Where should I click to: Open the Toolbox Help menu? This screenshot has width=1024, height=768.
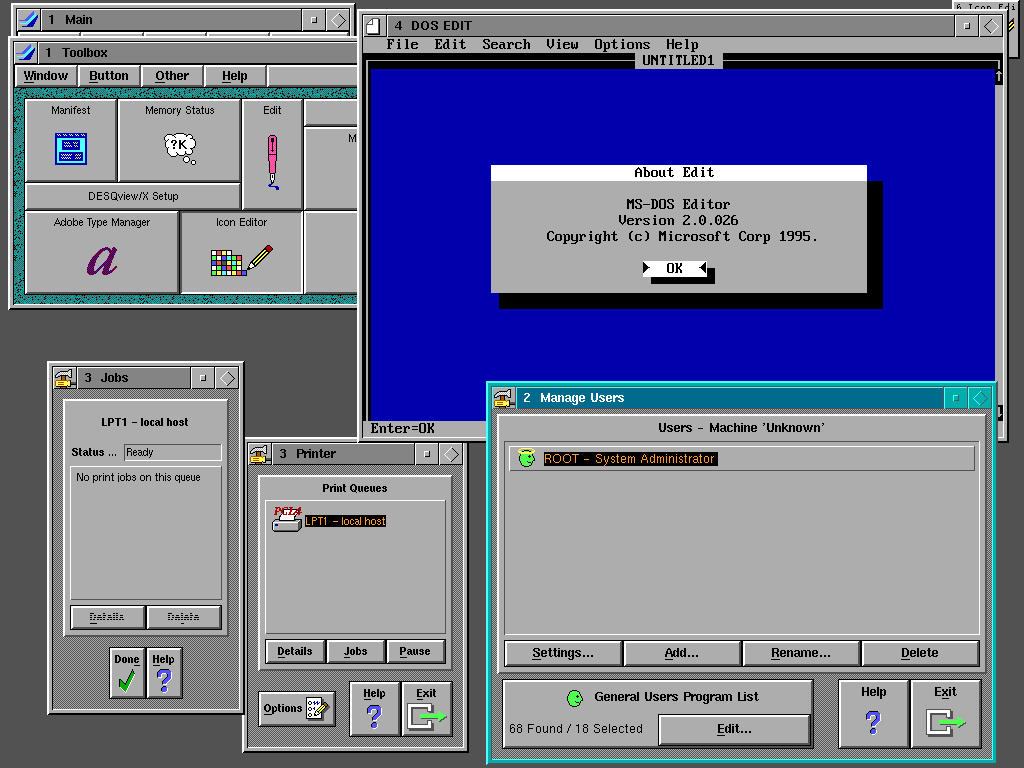click(234, 76)
